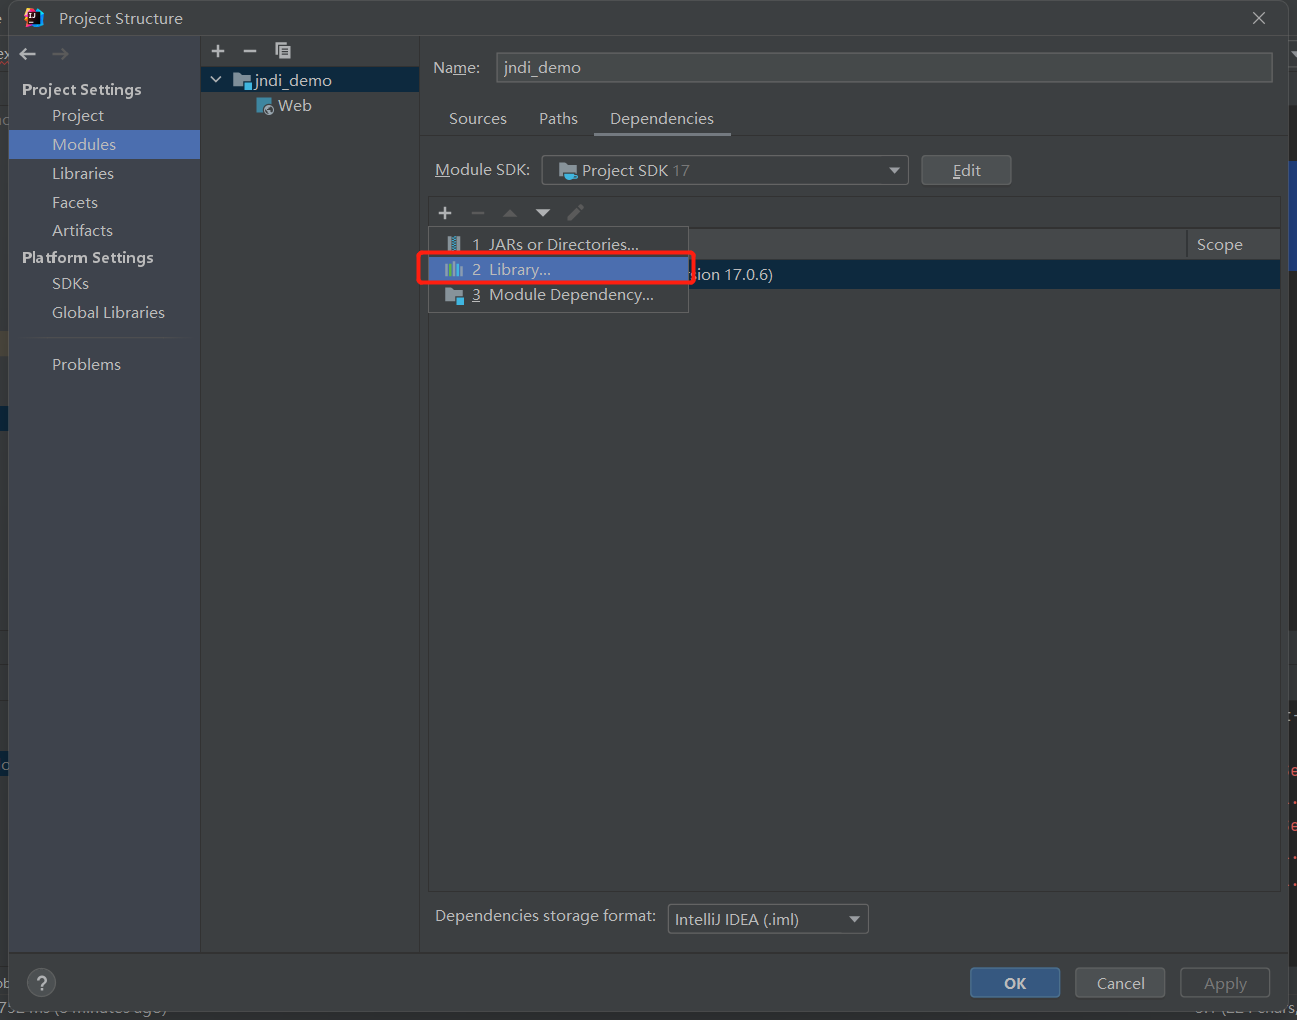Close the Project Structure dialog
The width and height of the screenshot is (1297, 1020).
(x=1259, y=18)
